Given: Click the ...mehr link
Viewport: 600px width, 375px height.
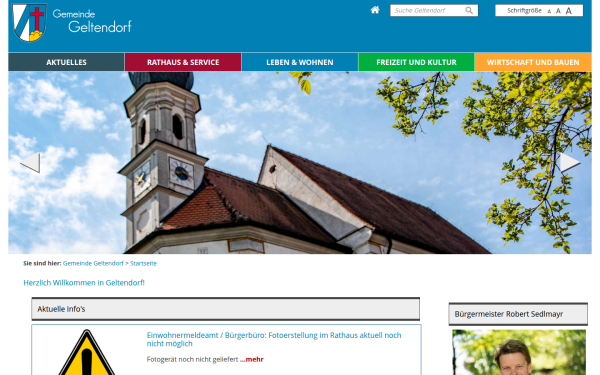Looking at the screenshot, I should (x=252, y=359).
